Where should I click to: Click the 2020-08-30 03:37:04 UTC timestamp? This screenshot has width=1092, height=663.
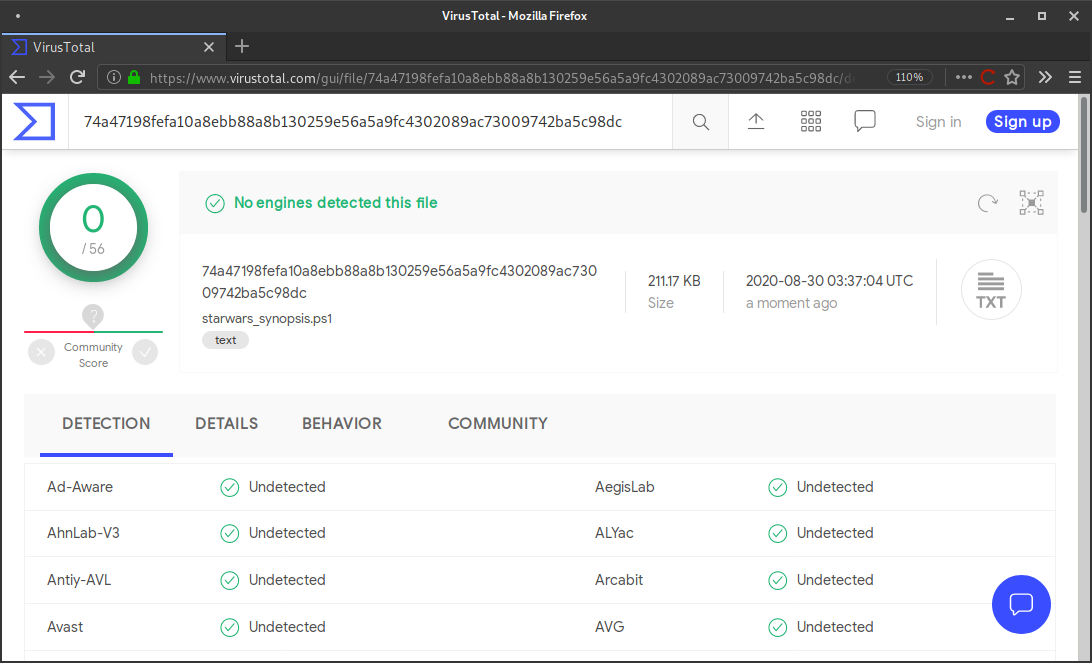pos(829,281)
